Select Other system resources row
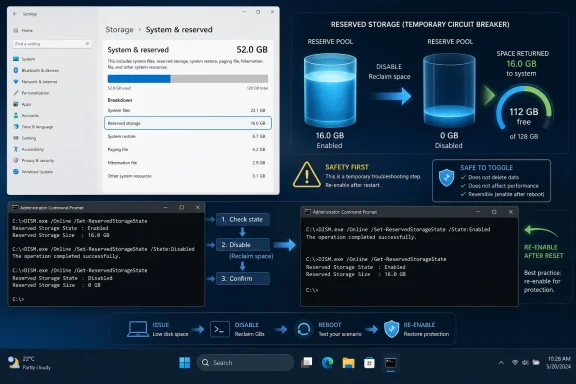Image resolution: width=576 pixels, height=384 pixels. [x=187, y=176]
